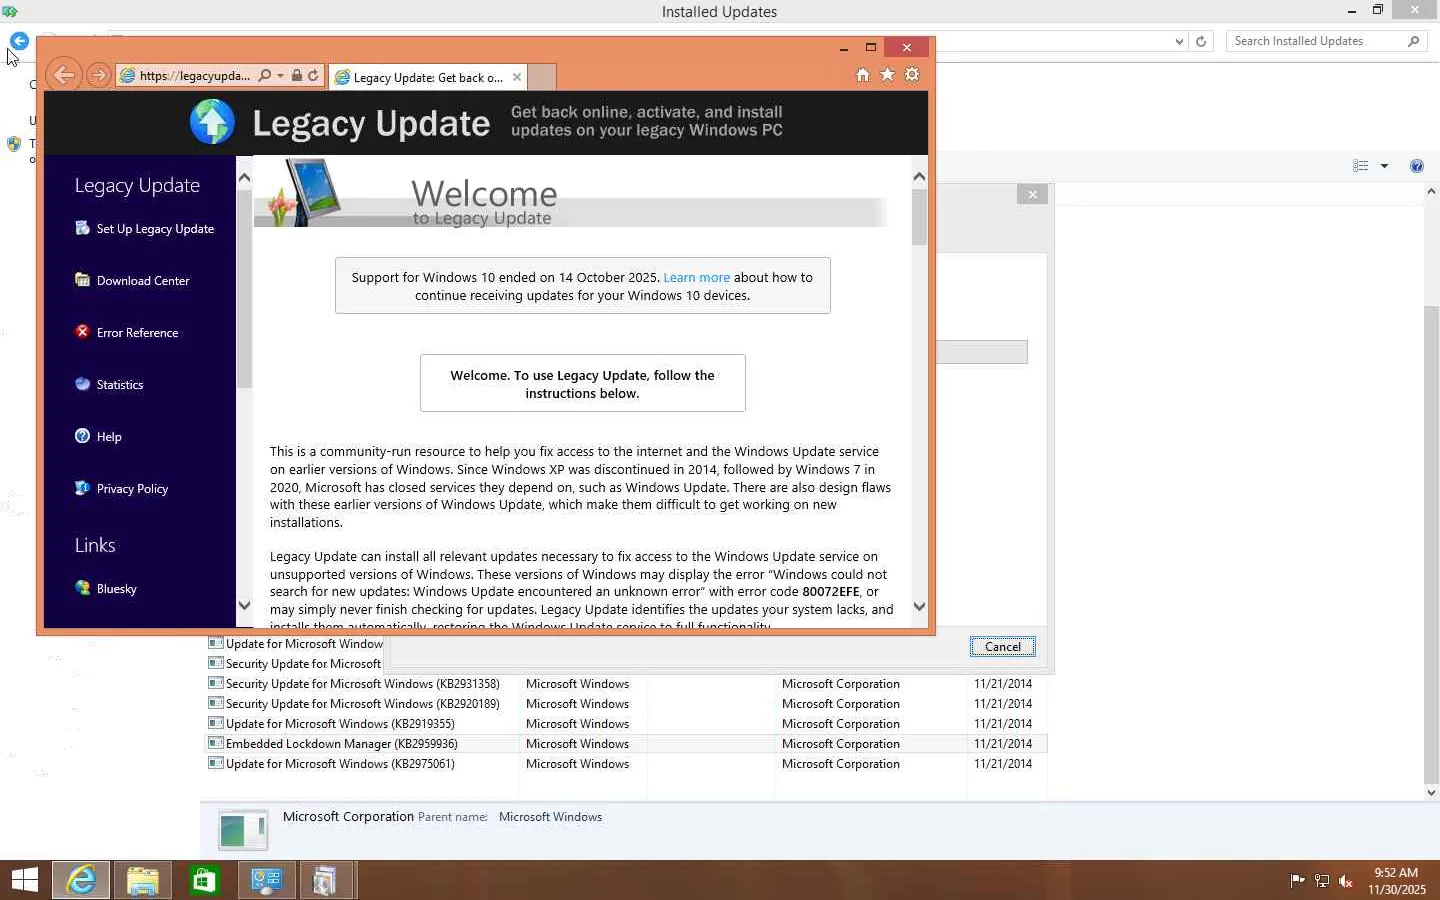Screen dimensions: 1440x900
Task: Open the blue Help icon in Installed Updates
Action: point(1416,166)
